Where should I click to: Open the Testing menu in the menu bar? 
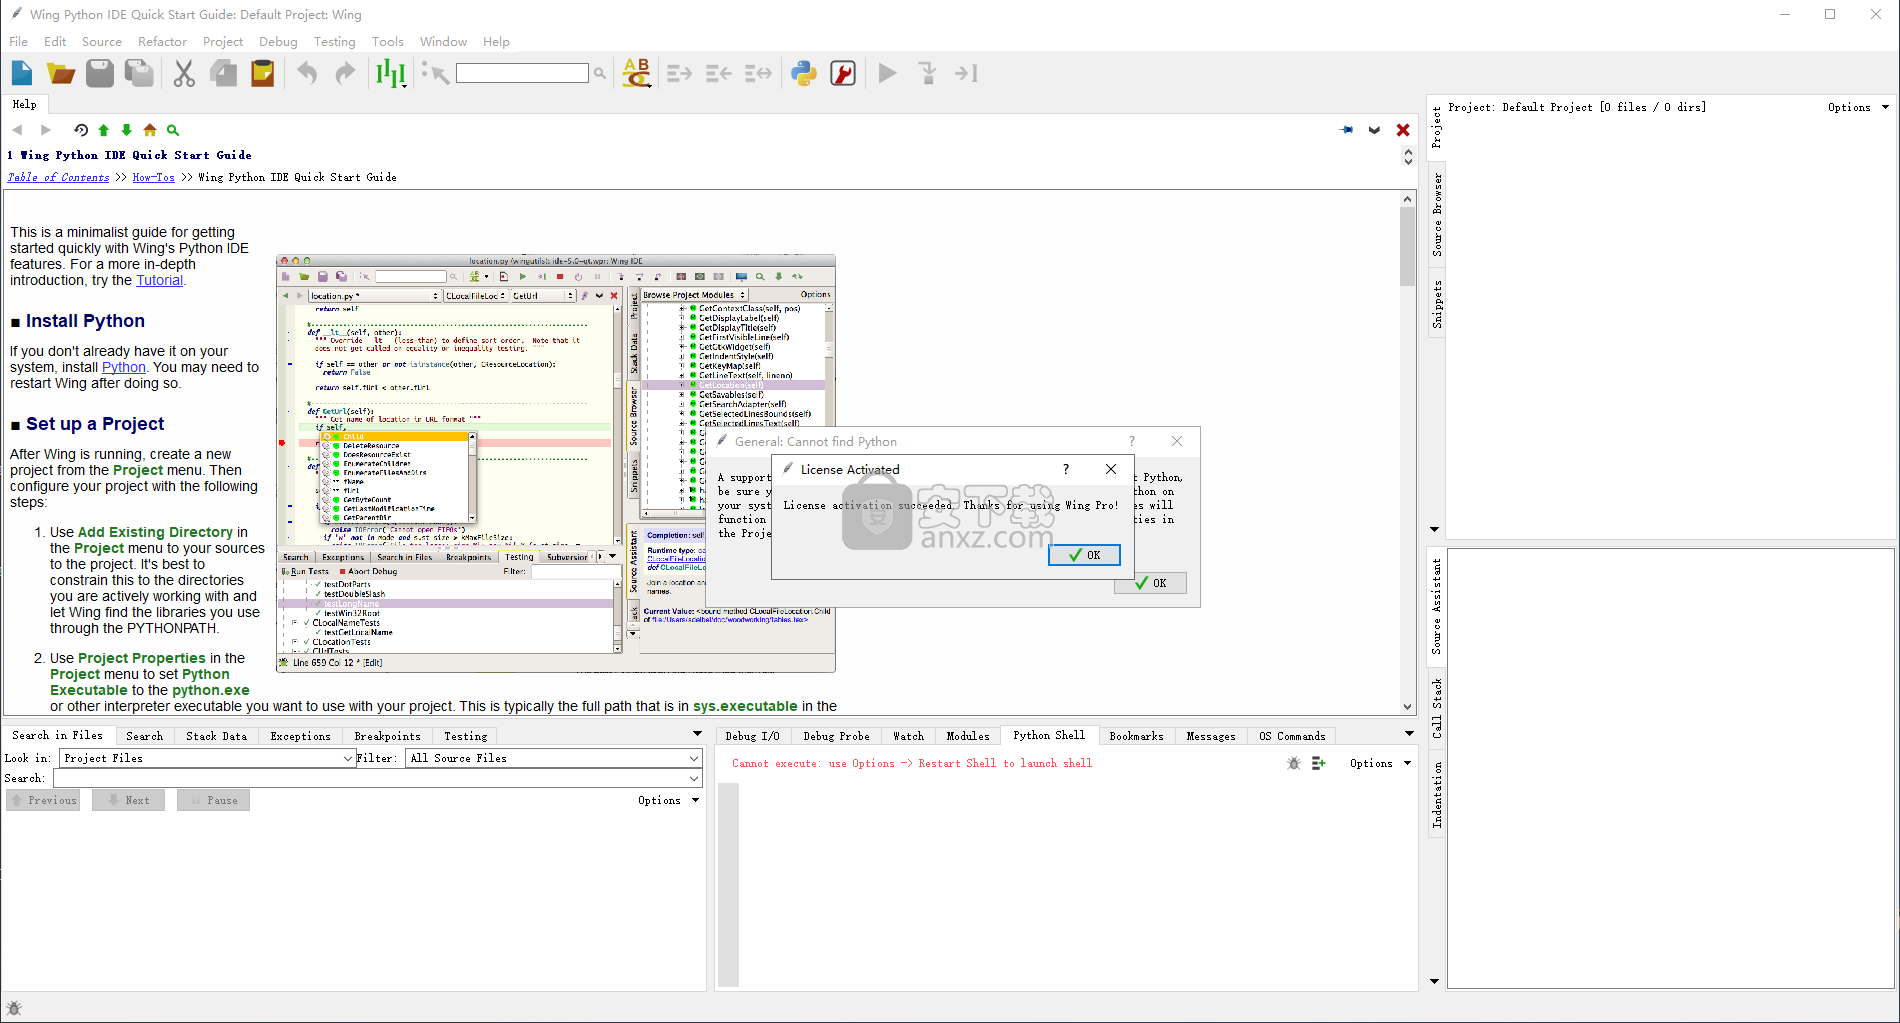point(334,41)
